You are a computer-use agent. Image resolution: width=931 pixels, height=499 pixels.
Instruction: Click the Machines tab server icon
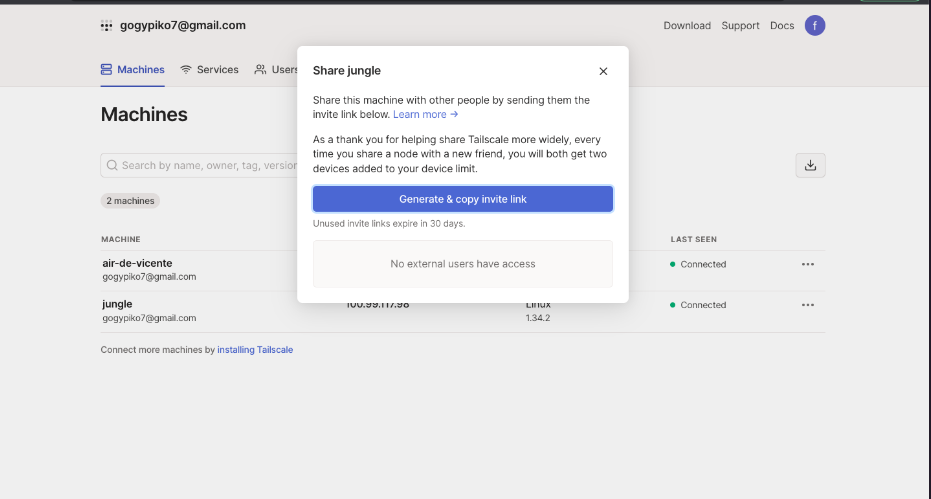click(106, 70)
